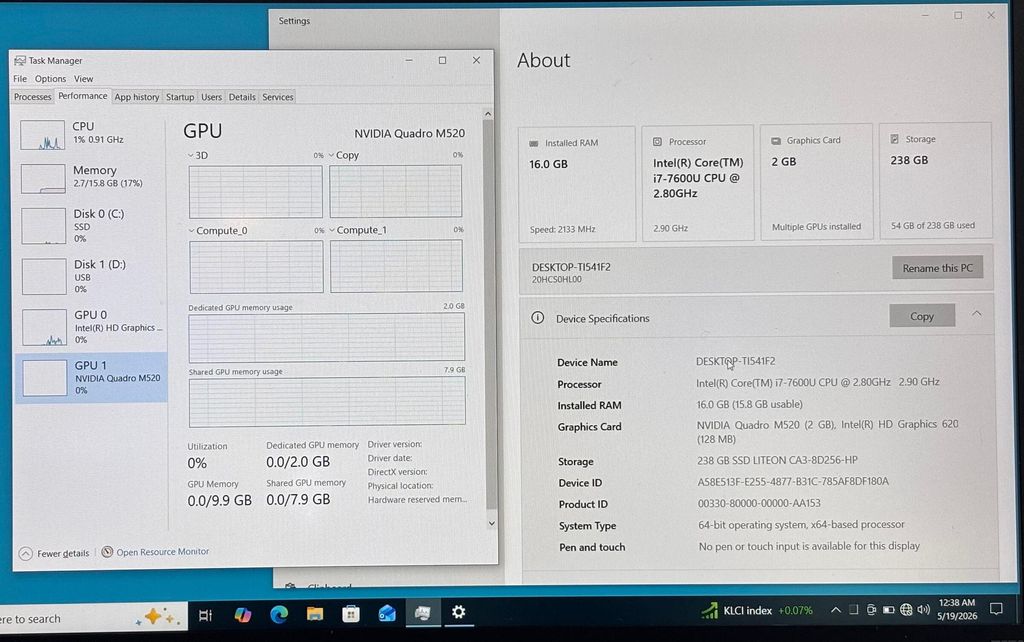Open Resource Monitor link
The image size is (1024, 642).
point(155,552)
